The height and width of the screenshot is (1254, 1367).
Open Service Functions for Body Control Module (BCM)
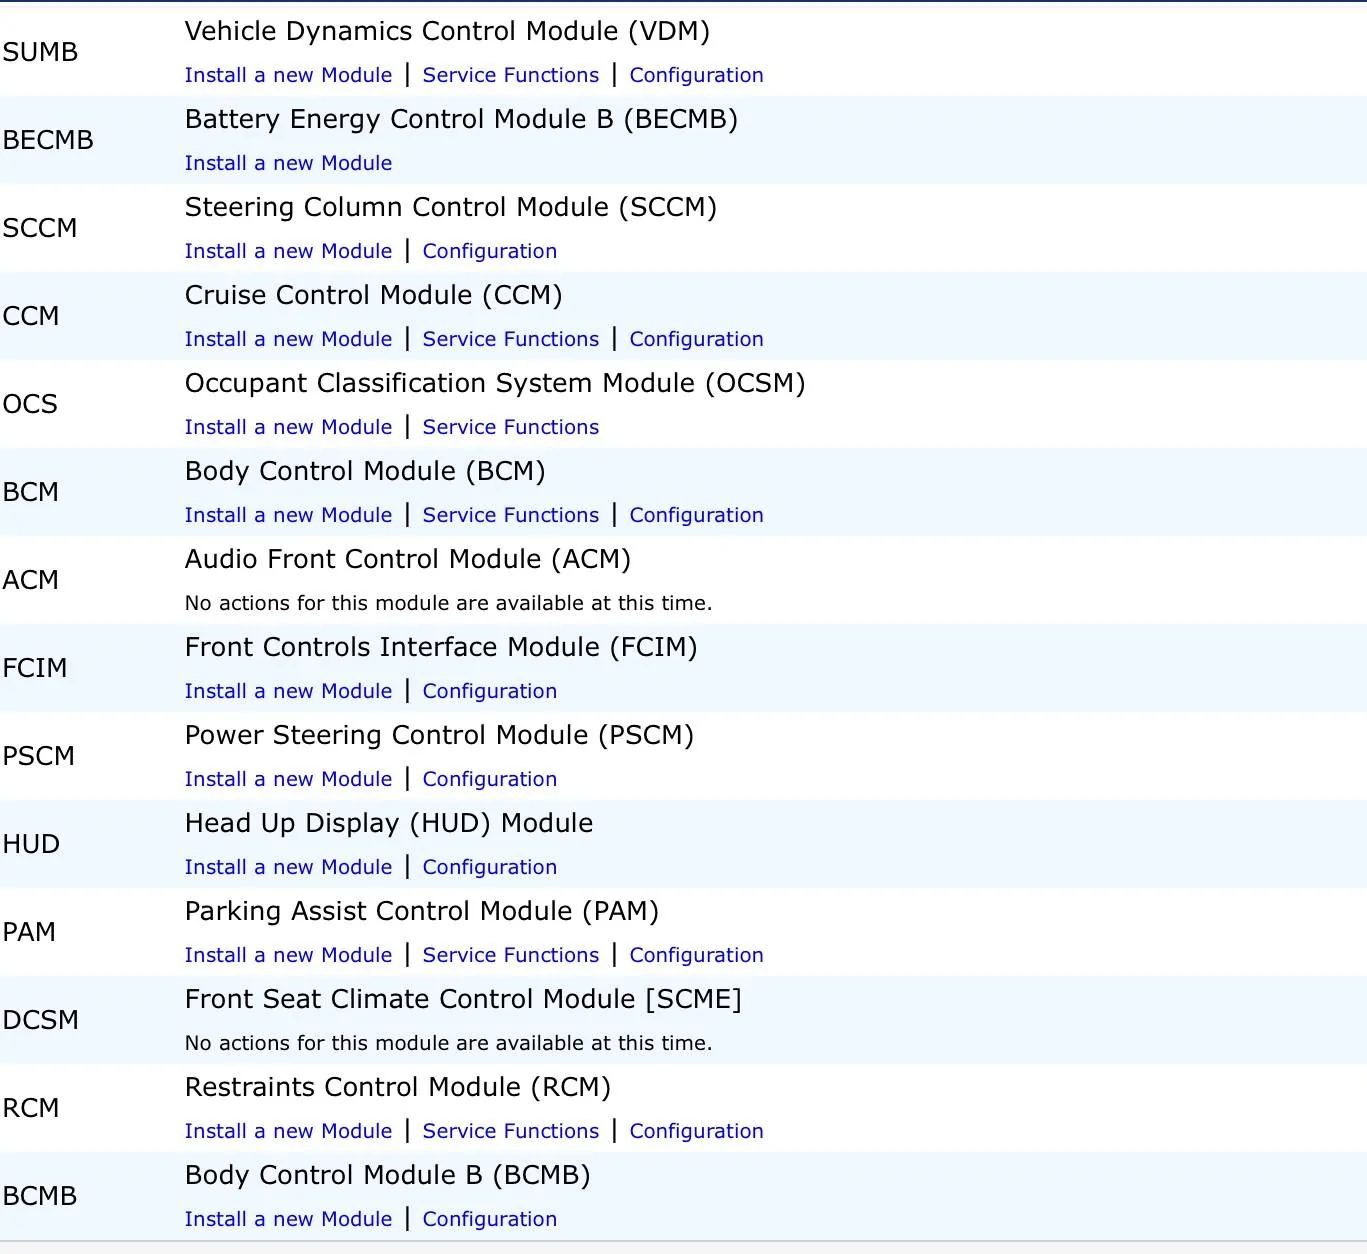510,515
